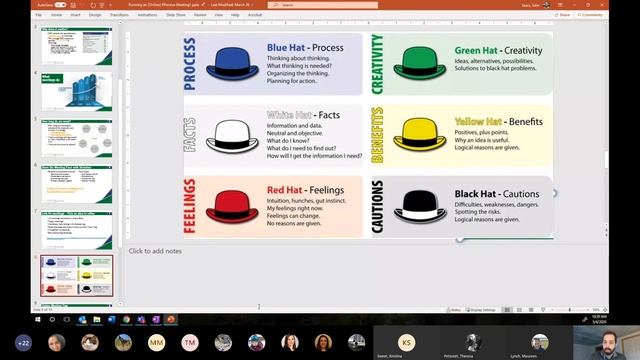Open the Slide Show ribbon tab
This screenshot has width=640, height=360.
[x=176, y=15]
